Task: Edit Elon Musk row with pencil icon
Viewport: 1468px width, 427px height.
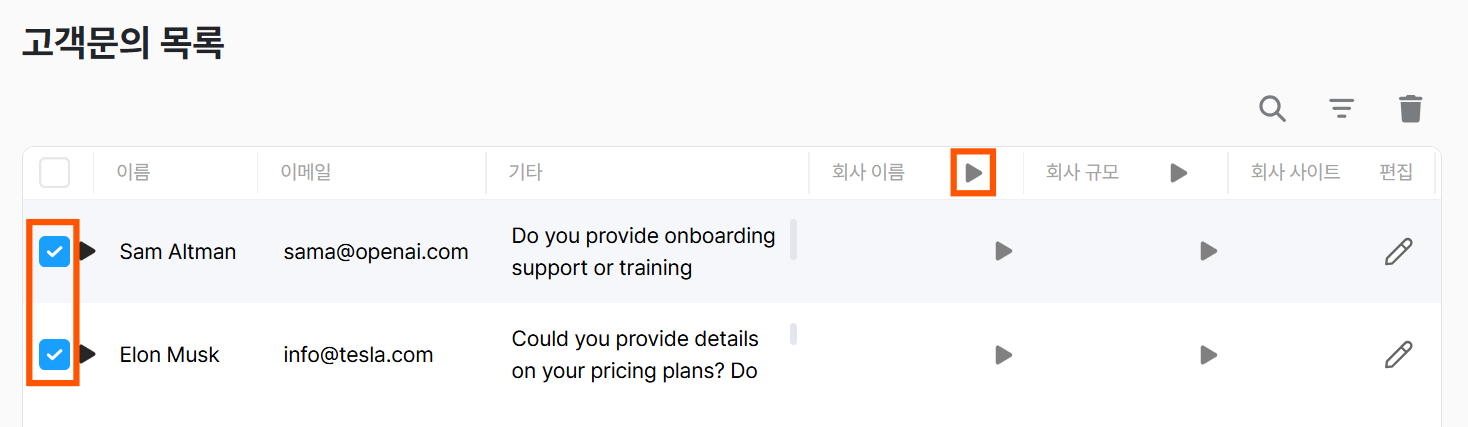Action: 1398,354
